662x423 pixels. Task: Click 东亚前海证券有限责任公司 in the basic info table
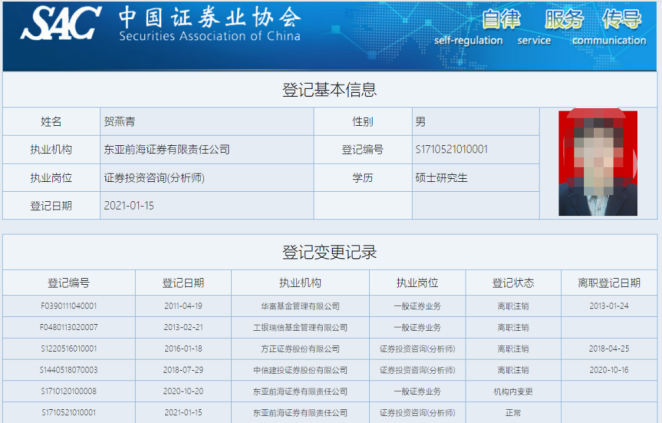(167, 149)
